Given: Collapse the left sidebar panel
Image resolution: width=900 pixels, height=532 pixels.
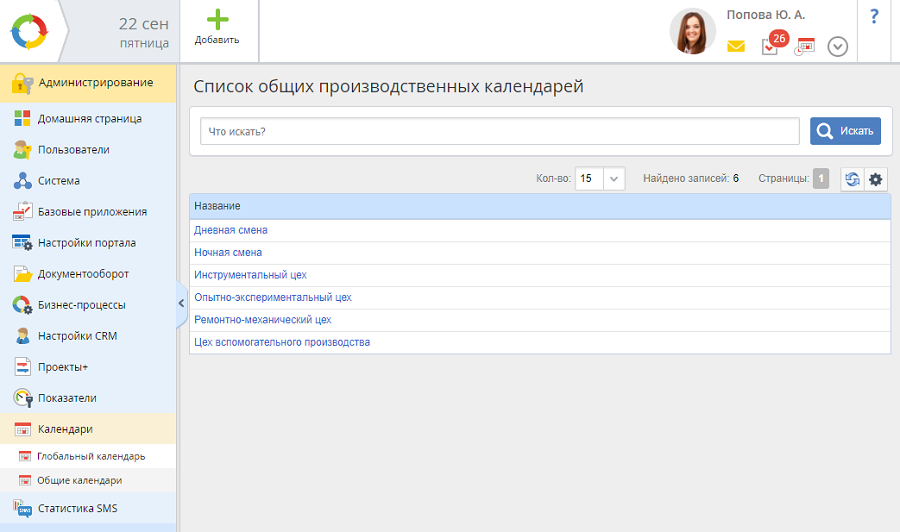Looking at the screenshot, I should click(x=182, y=301).
